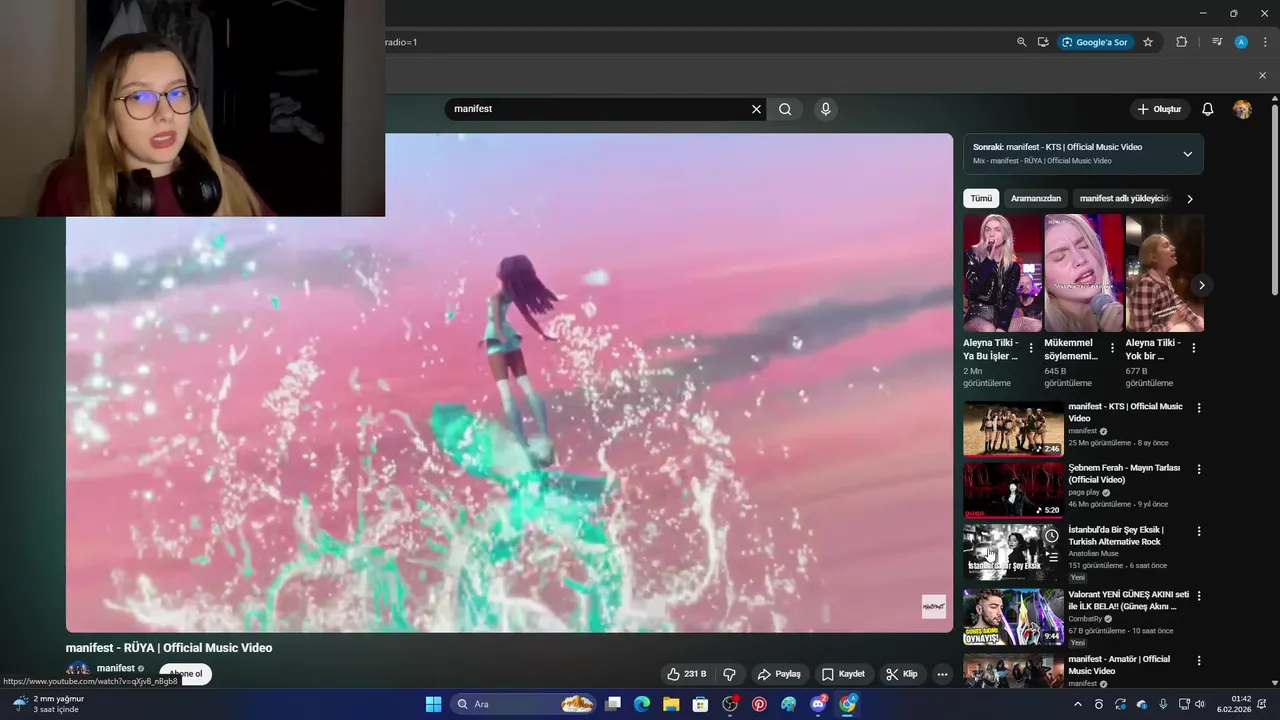The height and width of the screenshot is (720, 1280).
Task: Start voice search with the microphone
Action: pyautogui.click(x=825, y=109)
